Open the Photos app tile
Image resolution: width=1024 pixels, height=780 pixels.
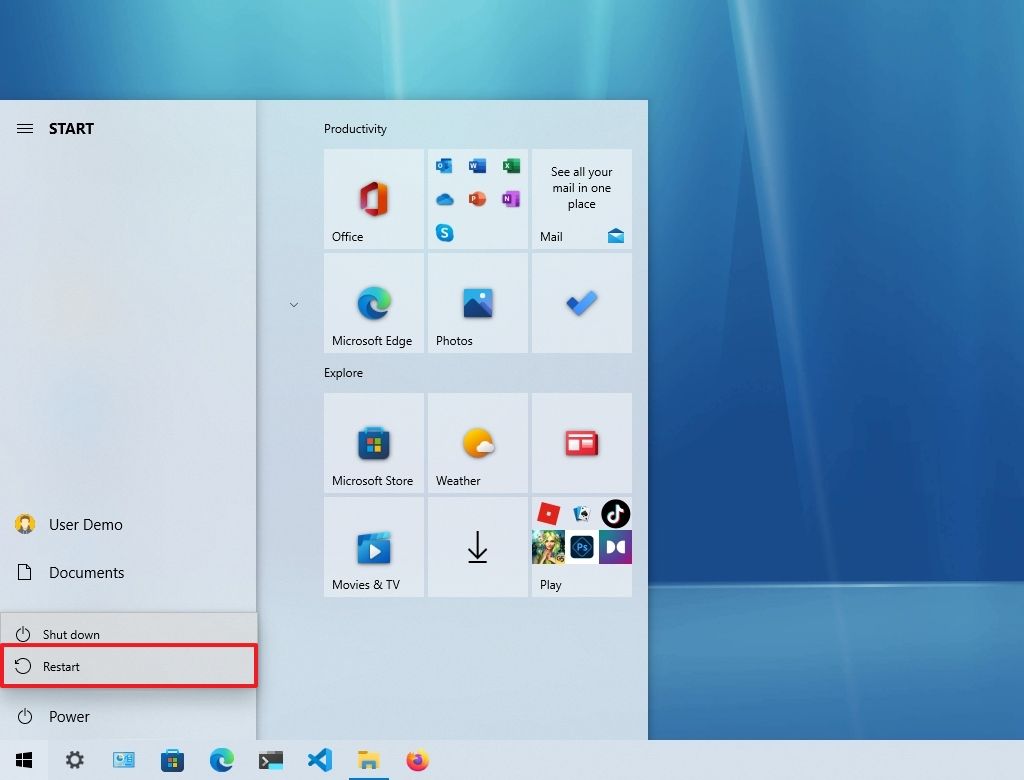[x=477, y=303]
